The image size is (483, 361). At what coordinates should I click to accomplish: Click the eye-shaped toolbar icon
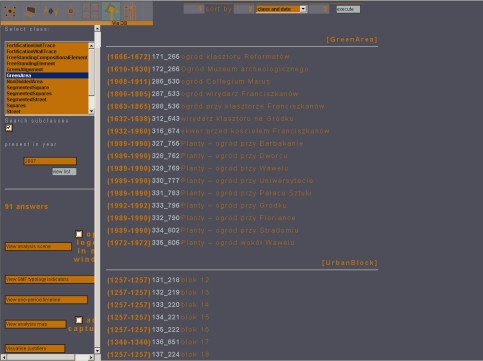tap(51, 11)
